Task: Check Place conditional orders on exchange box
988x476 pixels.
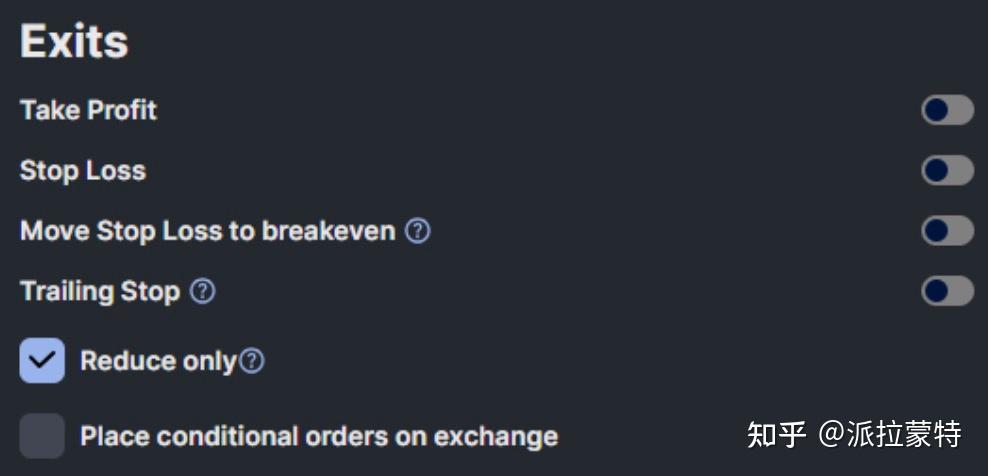Action: coord(42,436)
